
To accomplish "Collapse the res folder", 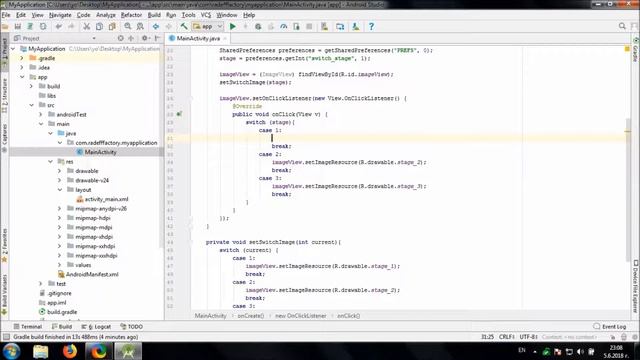I will [50, 162].
